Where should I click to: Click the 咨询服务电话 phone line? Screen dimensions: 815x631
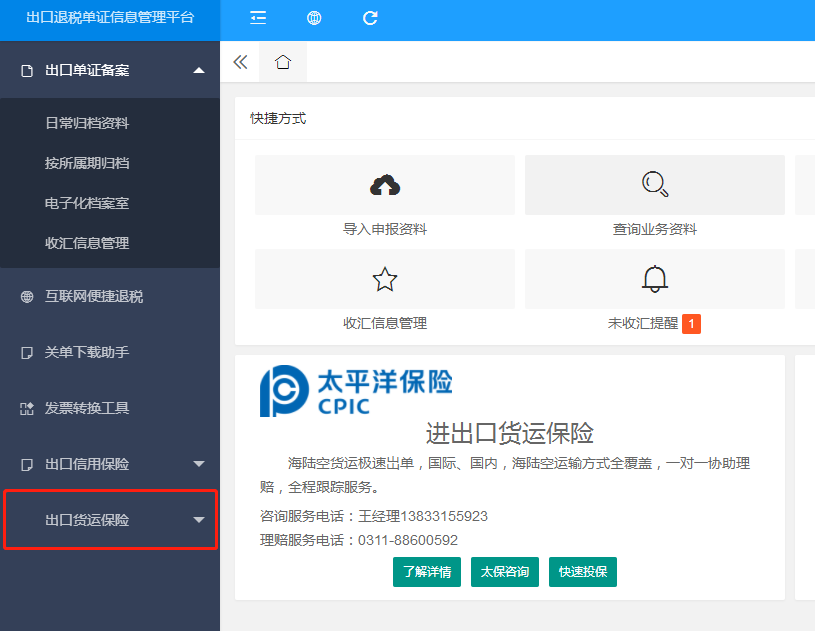(374, 516)
